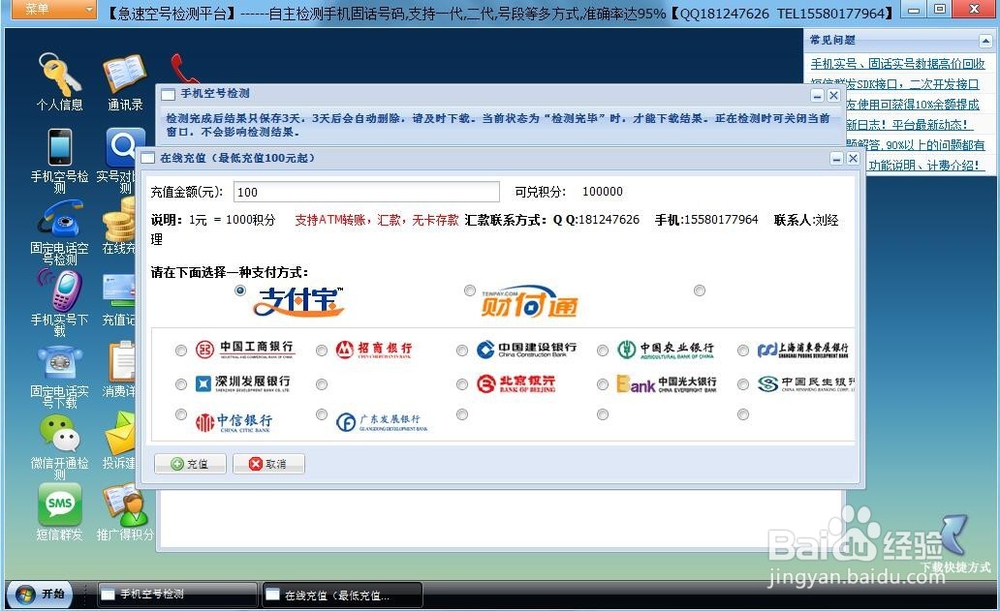Screen dimensions: 1000x611
Task: Click the 支付宝 Alipay logo
Action: tap(298, 302)
